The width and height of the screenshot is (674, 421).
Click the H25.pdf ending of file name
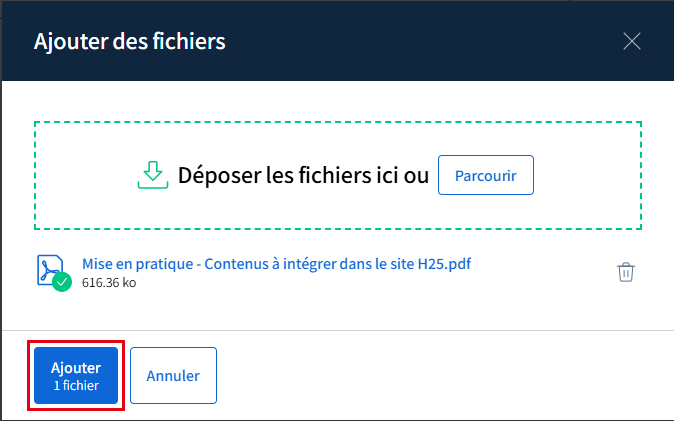[x=444, y=264]
